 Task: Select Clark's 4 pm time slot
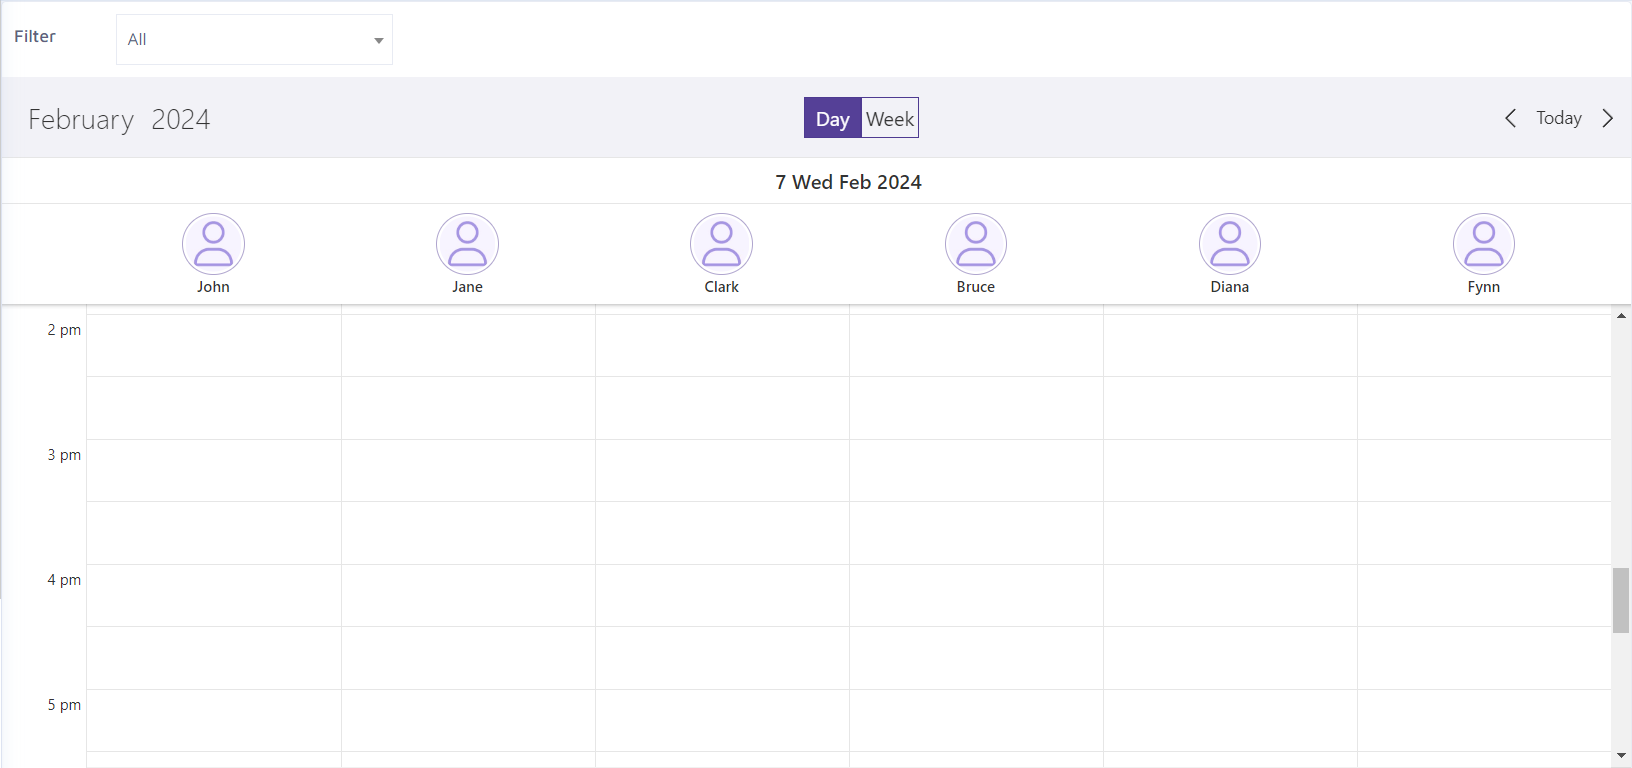722,595
